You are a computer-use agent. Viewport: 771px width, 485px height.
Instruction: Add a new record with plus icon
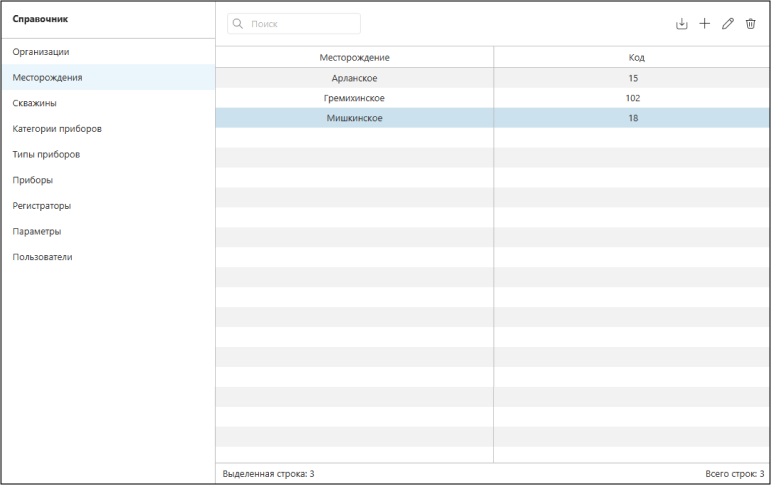pos(704,24)
